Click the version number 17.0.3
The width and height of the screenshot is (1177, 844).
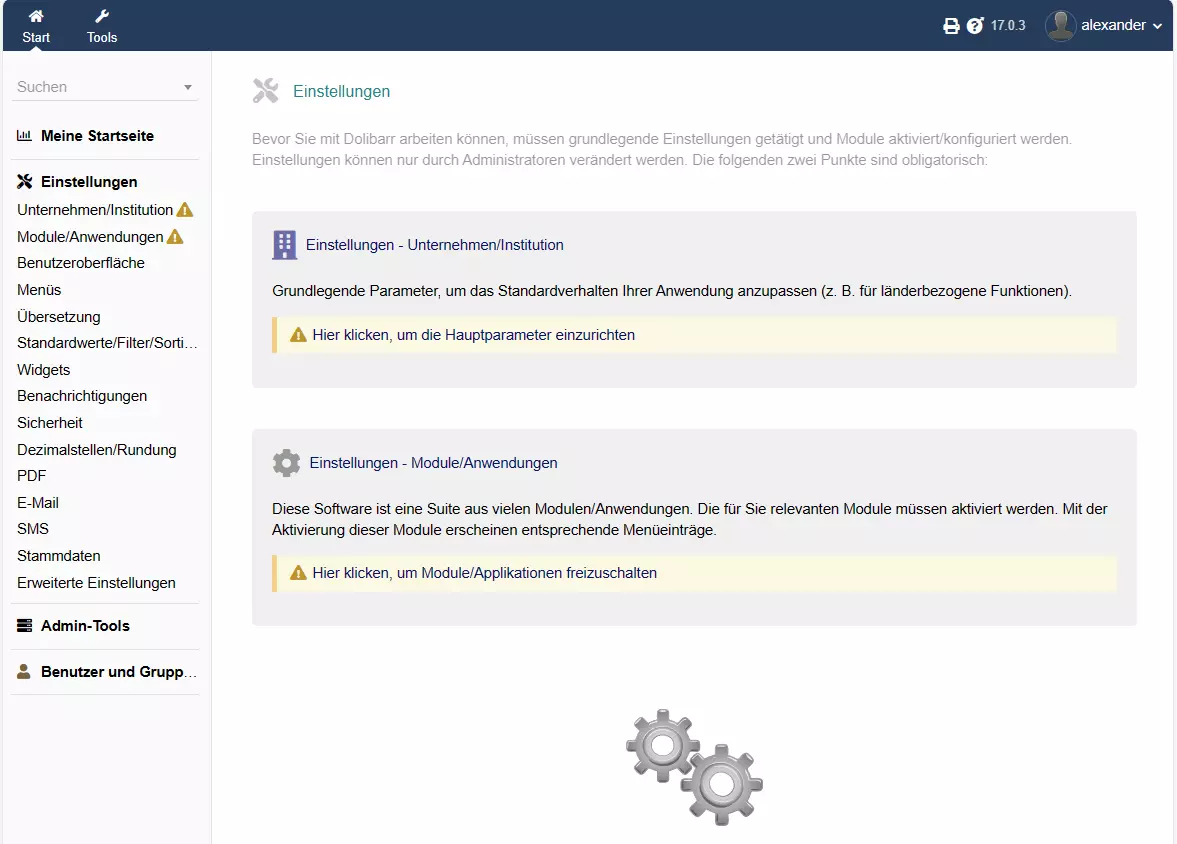[x=1008, y=26]
